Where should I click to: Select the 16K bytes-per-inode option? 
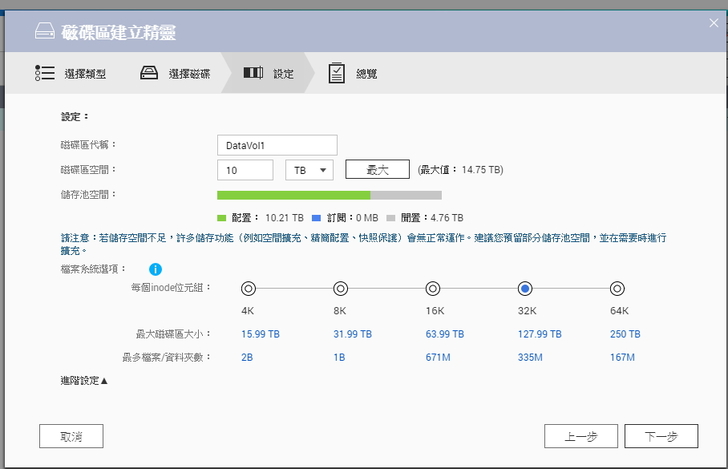click(x=432, y=288)
